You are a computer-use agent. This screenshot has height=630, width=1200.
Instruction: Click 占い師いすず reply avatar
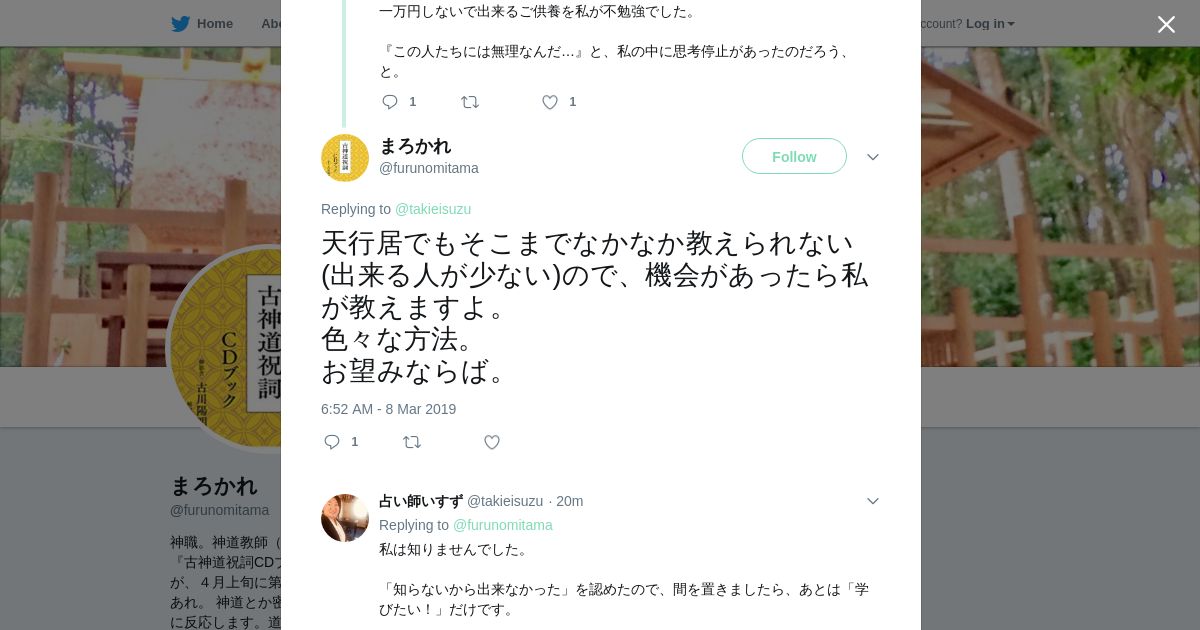[345, 518]
